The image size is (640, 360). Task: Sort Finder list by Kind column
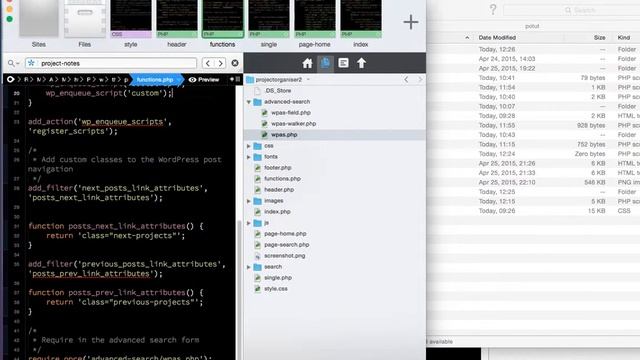624,38
